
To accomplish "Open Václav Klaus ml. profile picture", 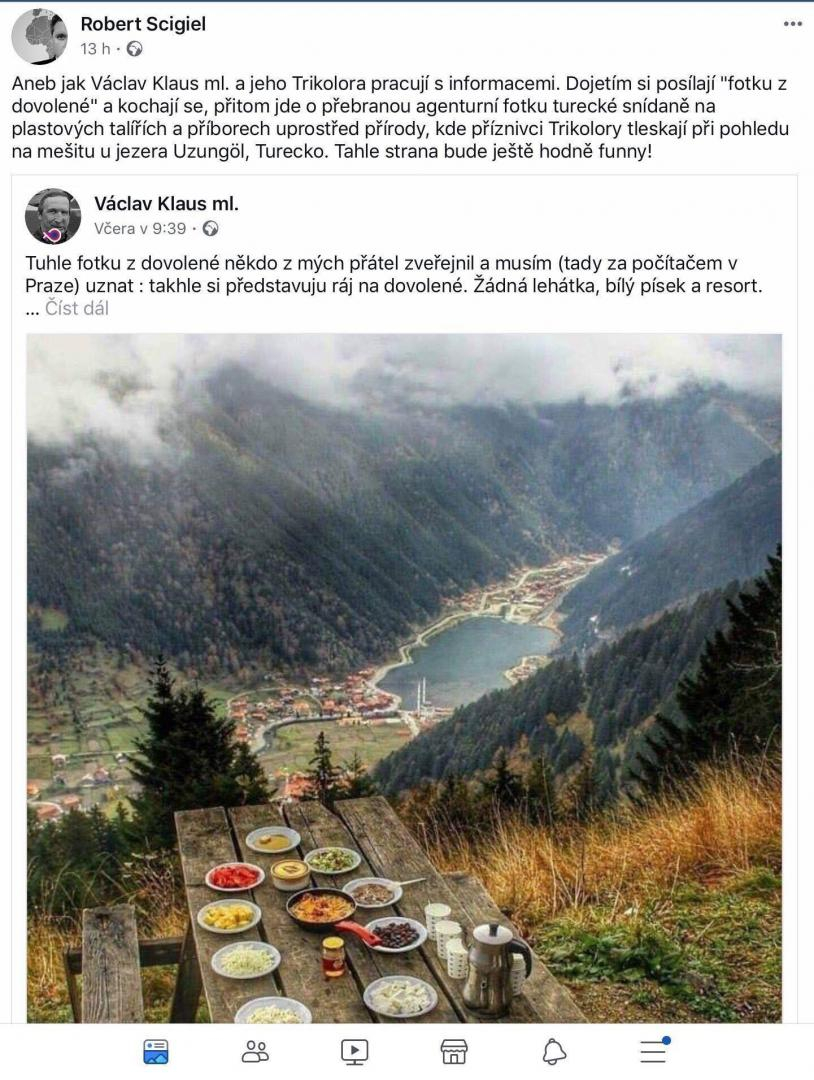I will click(x=53, y=216).
